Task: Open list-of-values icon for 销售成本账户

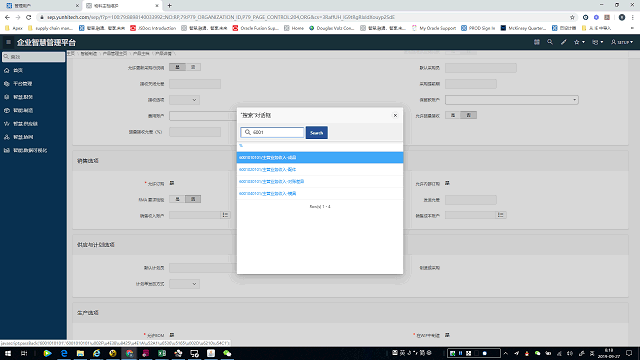Action: [x=501, y=215]
